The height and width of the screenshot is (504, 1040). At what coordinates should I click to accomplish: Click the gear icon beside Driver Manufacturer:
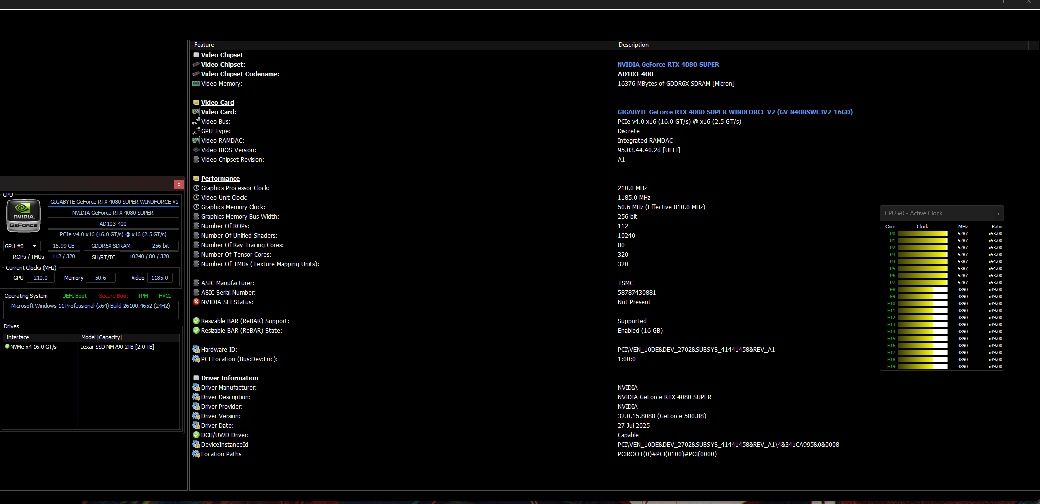[196, 387]
